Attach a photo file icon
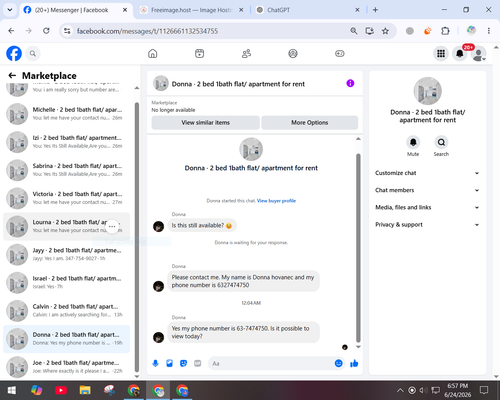This screenshot has width=500, height=400. [170, 363]
